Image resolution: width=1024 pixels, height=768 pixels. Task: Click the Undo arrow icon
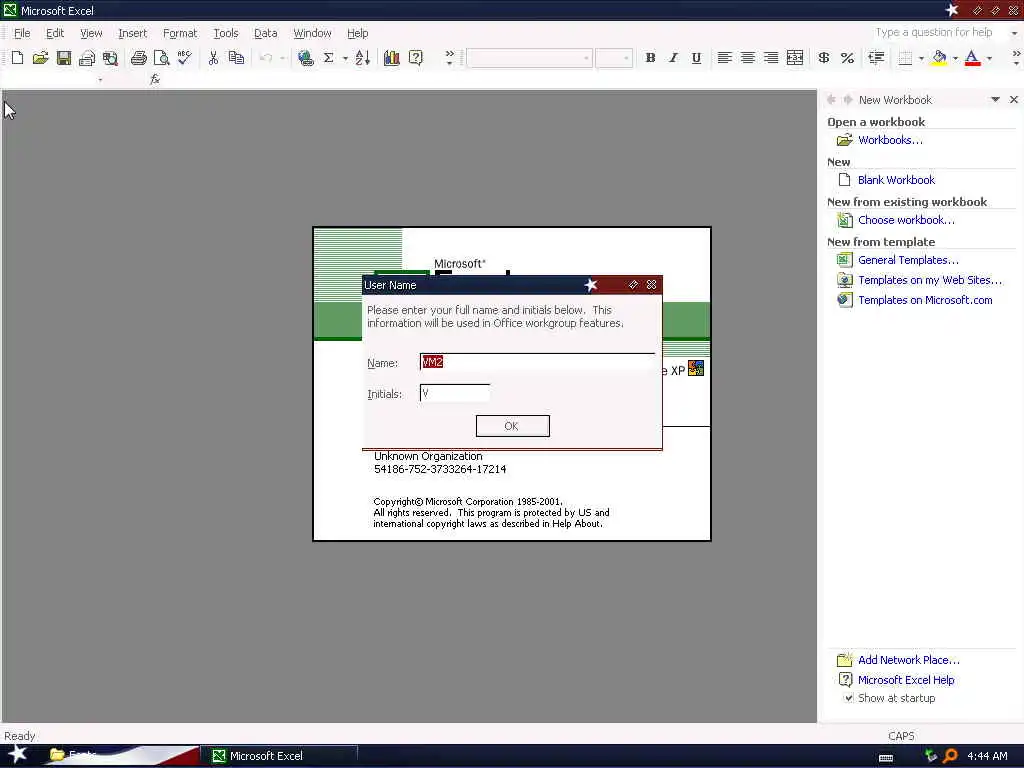[x=266, y=58]
